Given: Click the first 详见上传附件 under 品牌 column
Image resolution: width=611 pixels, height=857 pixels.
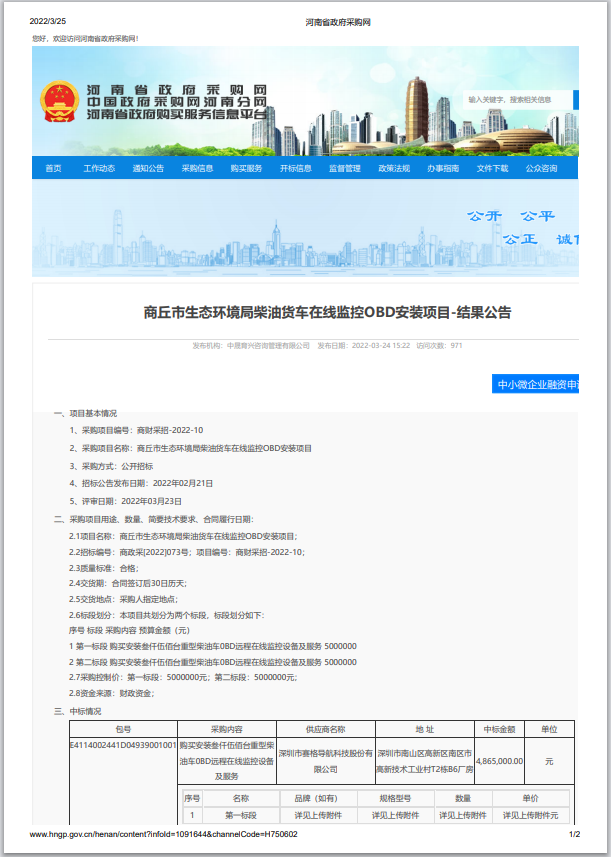Looking at the screenshot, I should tap(309, 815).
